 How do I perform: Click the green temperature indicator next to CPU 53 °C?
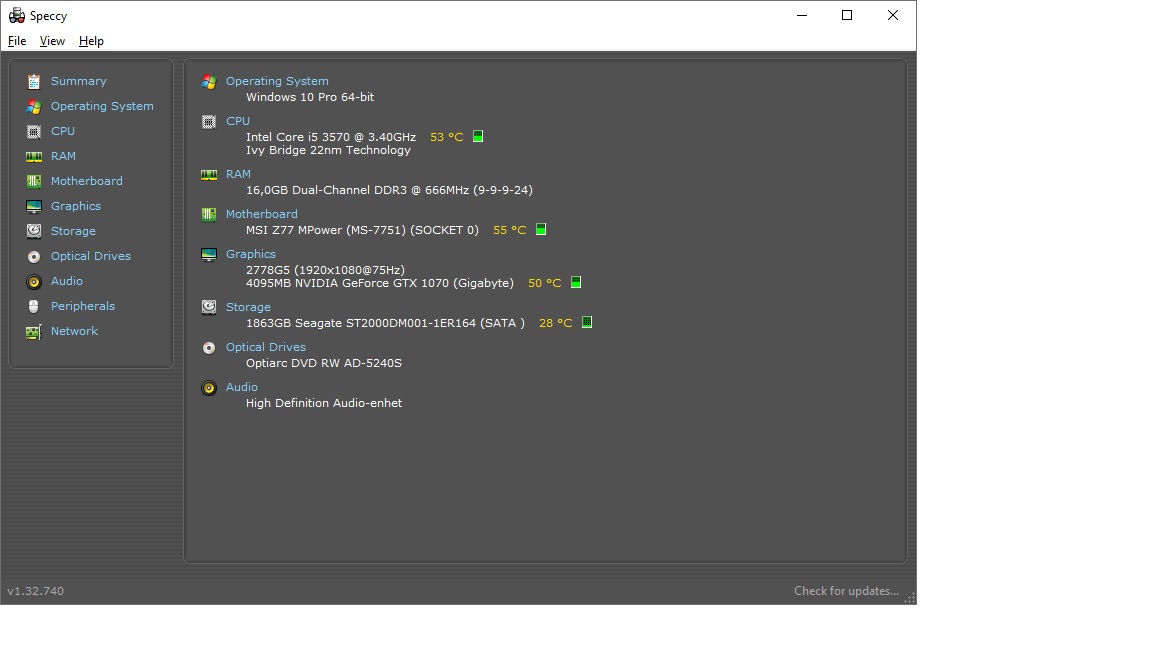point(478,136)
